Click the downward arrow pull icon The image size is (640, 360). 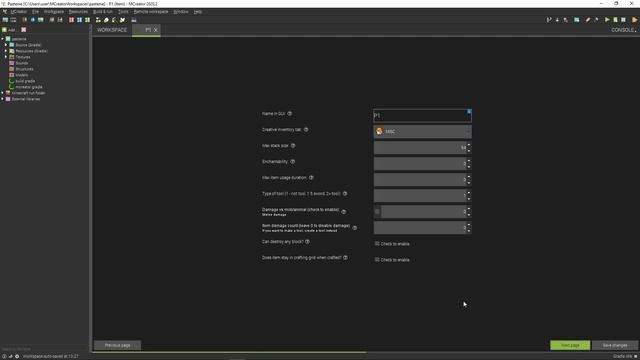557,20
